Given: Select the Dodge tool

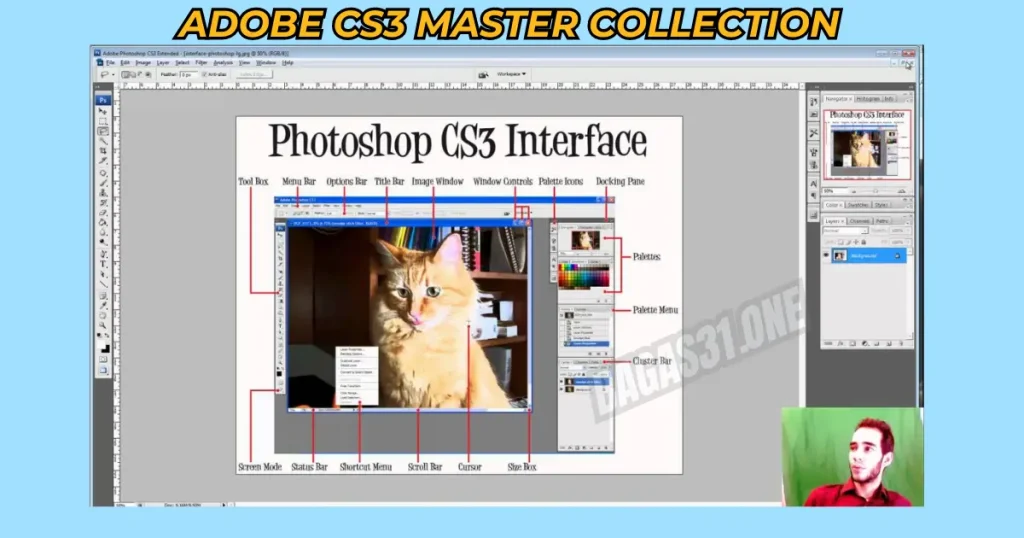Looking at the screenshot, I should [103, 242].
